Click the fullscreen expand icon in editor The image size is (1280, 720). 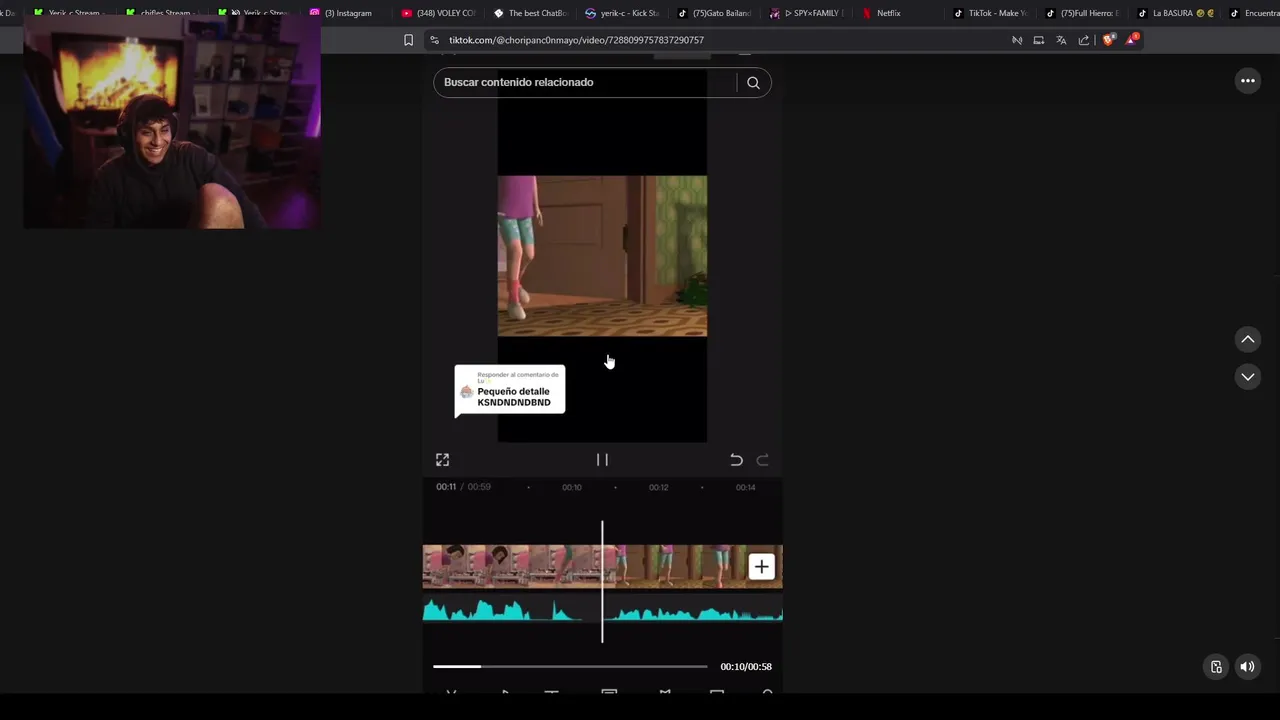(442, 460)
